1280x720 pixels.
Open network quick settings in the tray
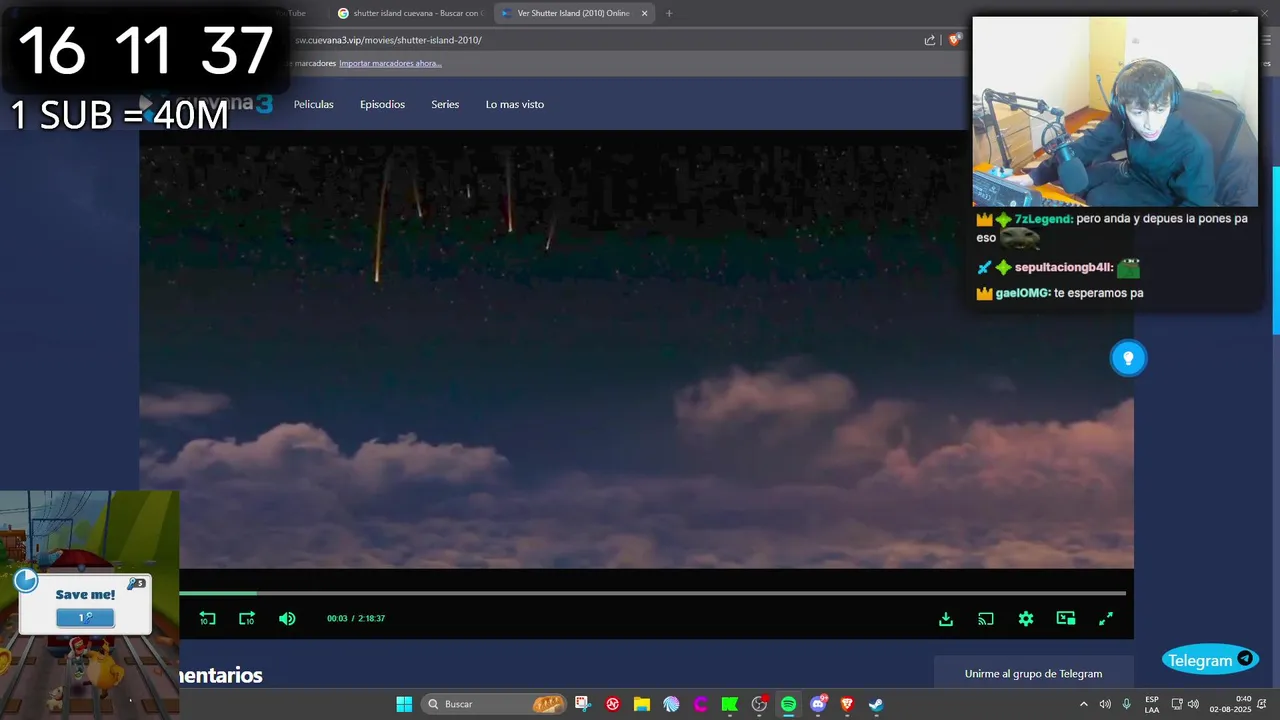[x=1177, y=704]
